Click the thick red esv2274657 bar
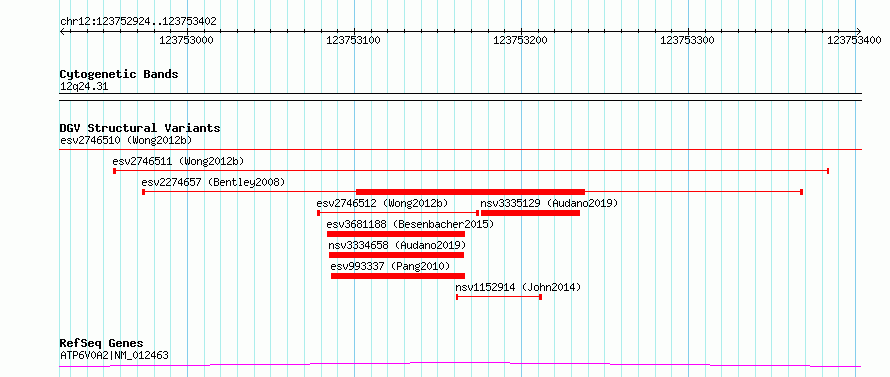The height and width of the screenshot is (377, 890). [470, 192]
